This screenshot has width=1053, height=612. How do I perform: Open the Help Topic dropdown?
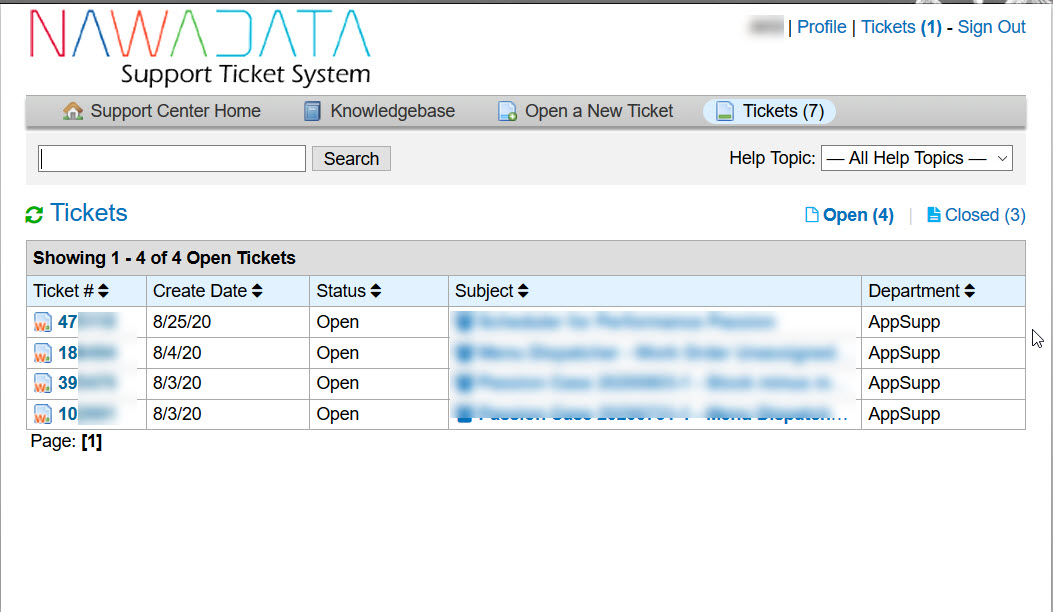[x=916, y=158]
